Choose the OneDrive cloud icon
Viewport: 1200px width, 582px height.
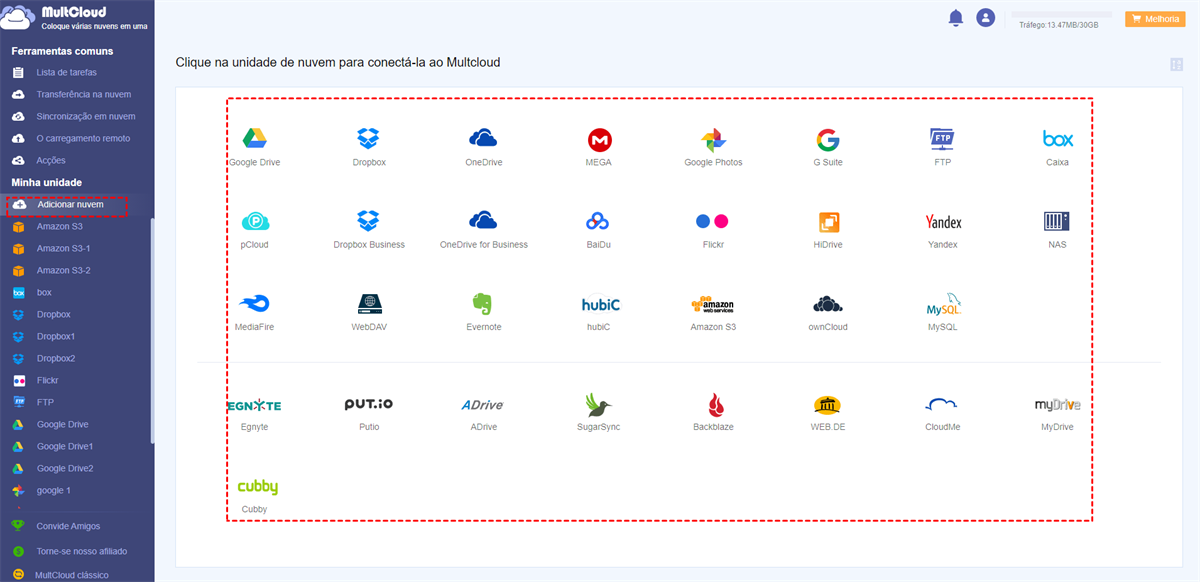tap(483, 138)
